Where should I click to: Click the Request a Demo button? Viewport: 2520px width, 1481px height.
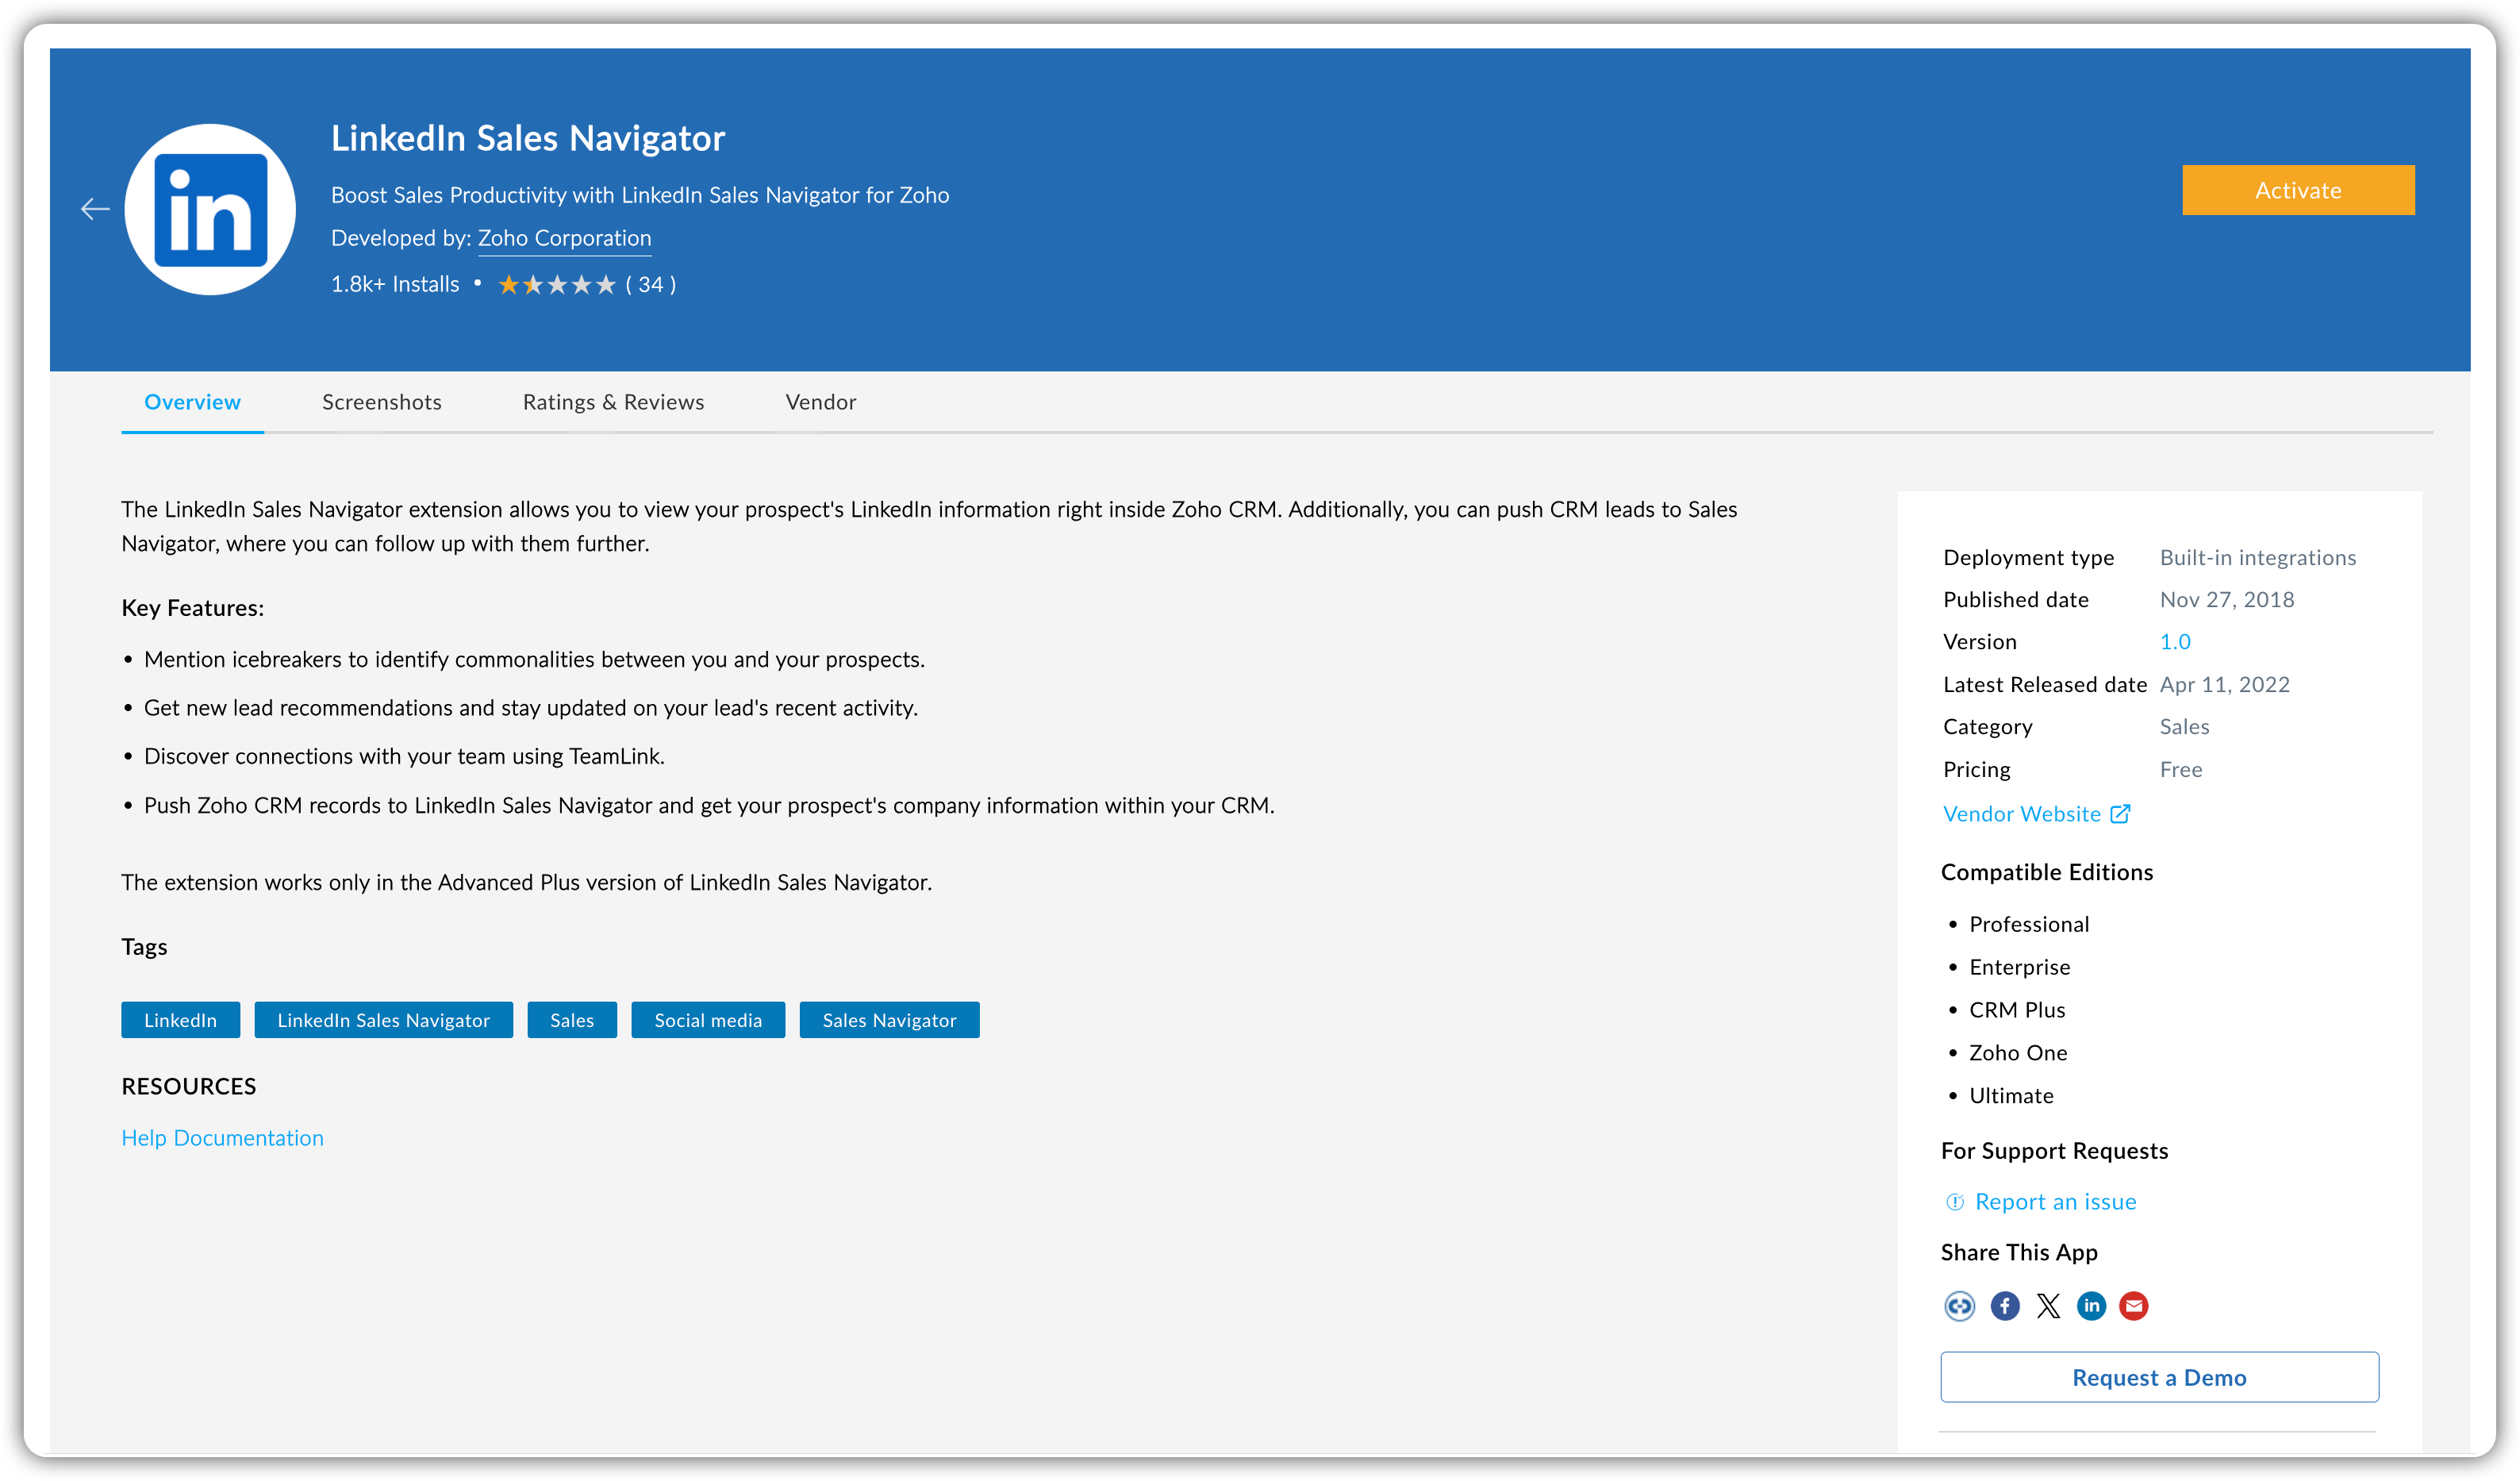click(x=2159, y=1377)
